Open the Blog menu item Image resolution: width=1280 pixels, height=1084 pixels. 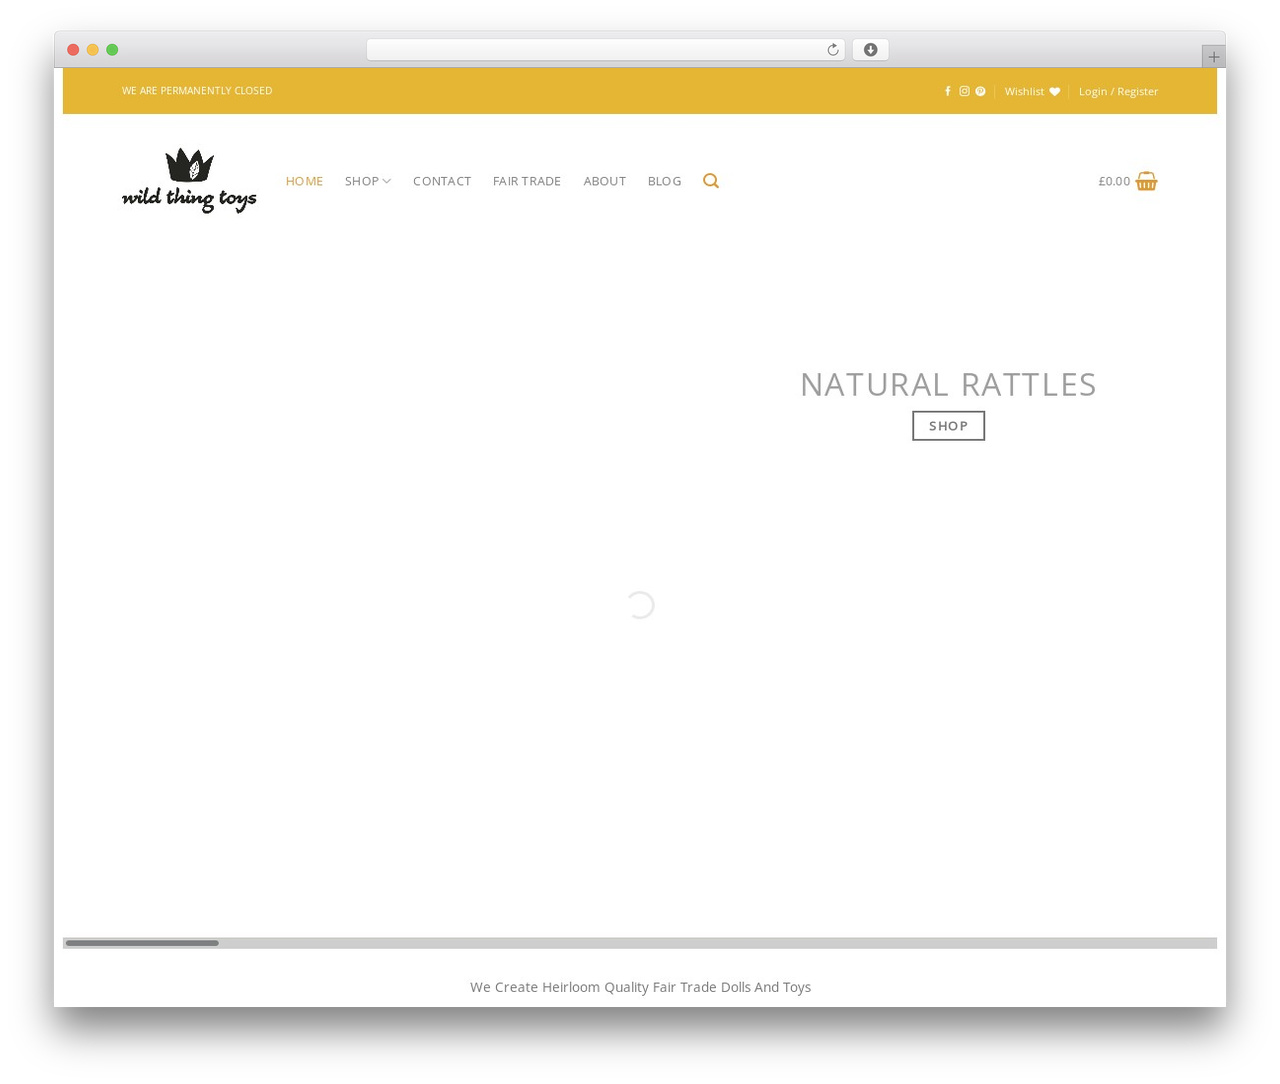(x=664, y=181)
